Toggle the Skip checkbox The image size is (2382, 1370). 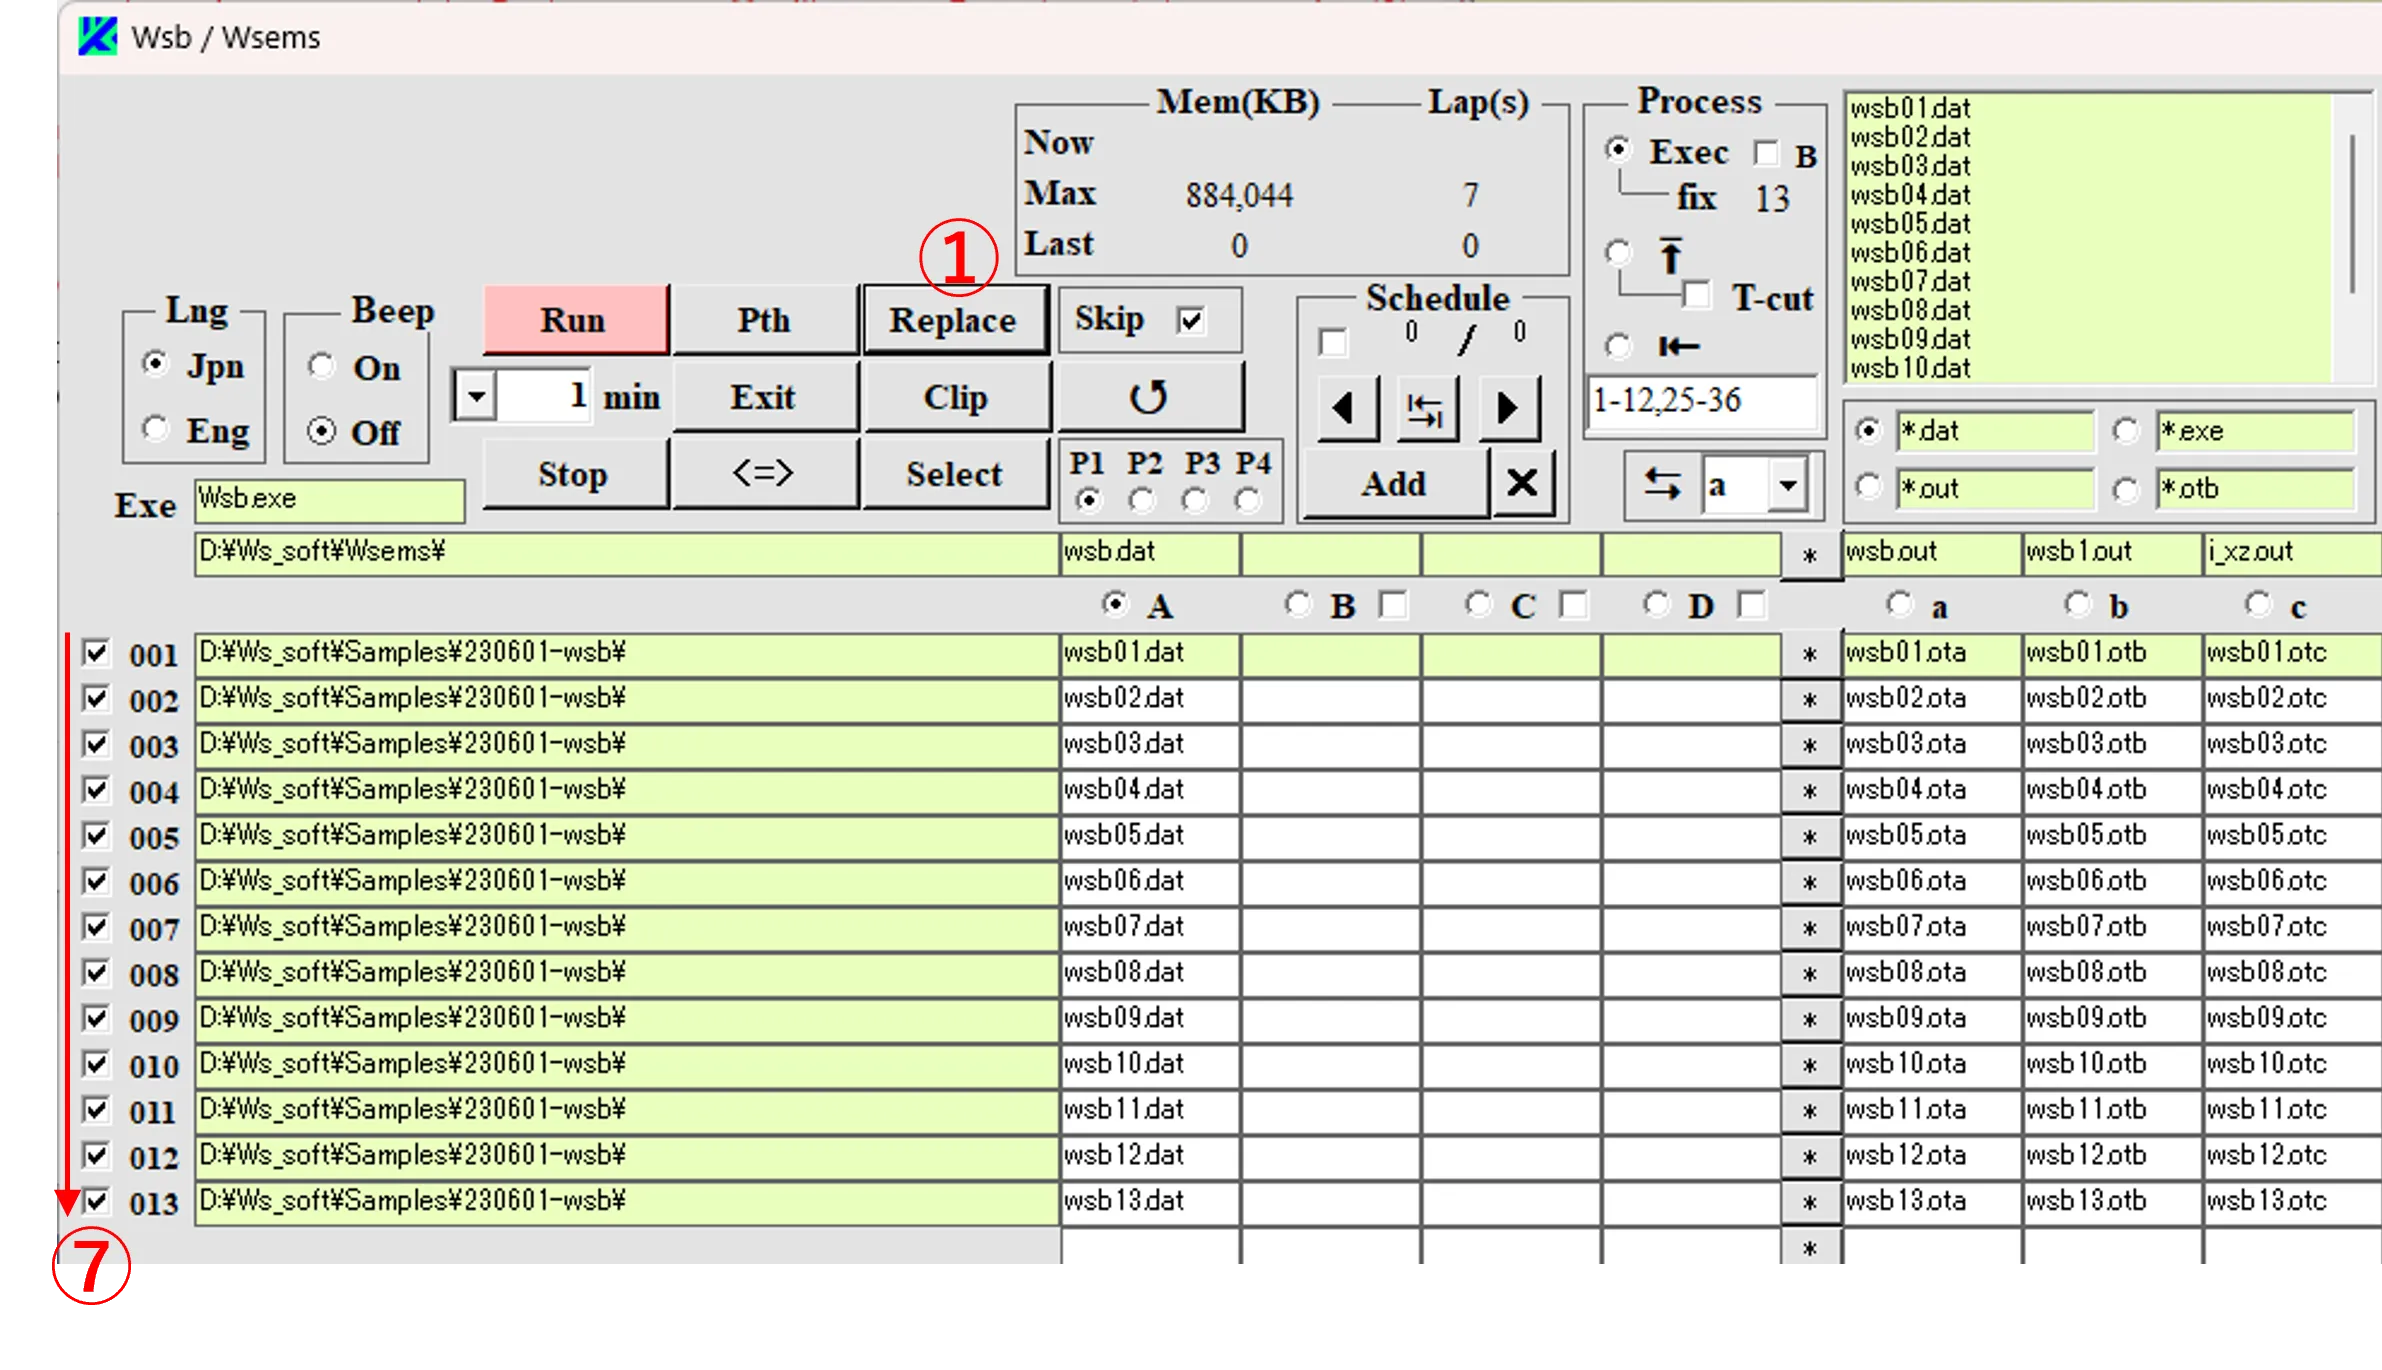[x=1191, y=321]
